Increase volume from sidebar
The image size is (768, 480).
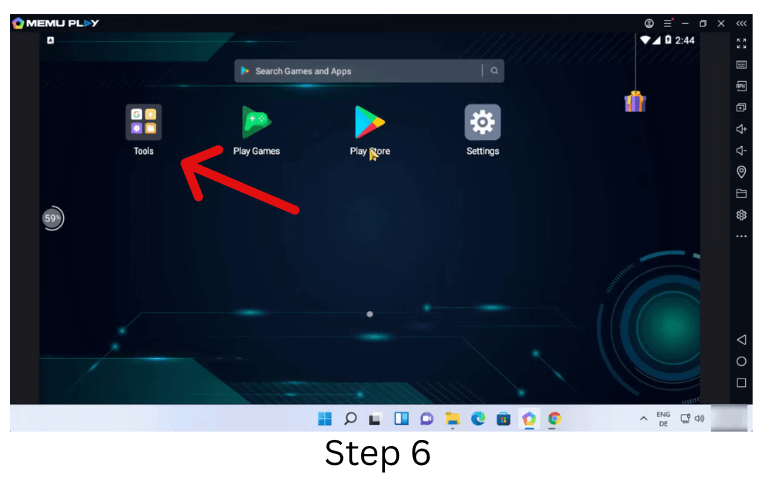click(742, 129)
